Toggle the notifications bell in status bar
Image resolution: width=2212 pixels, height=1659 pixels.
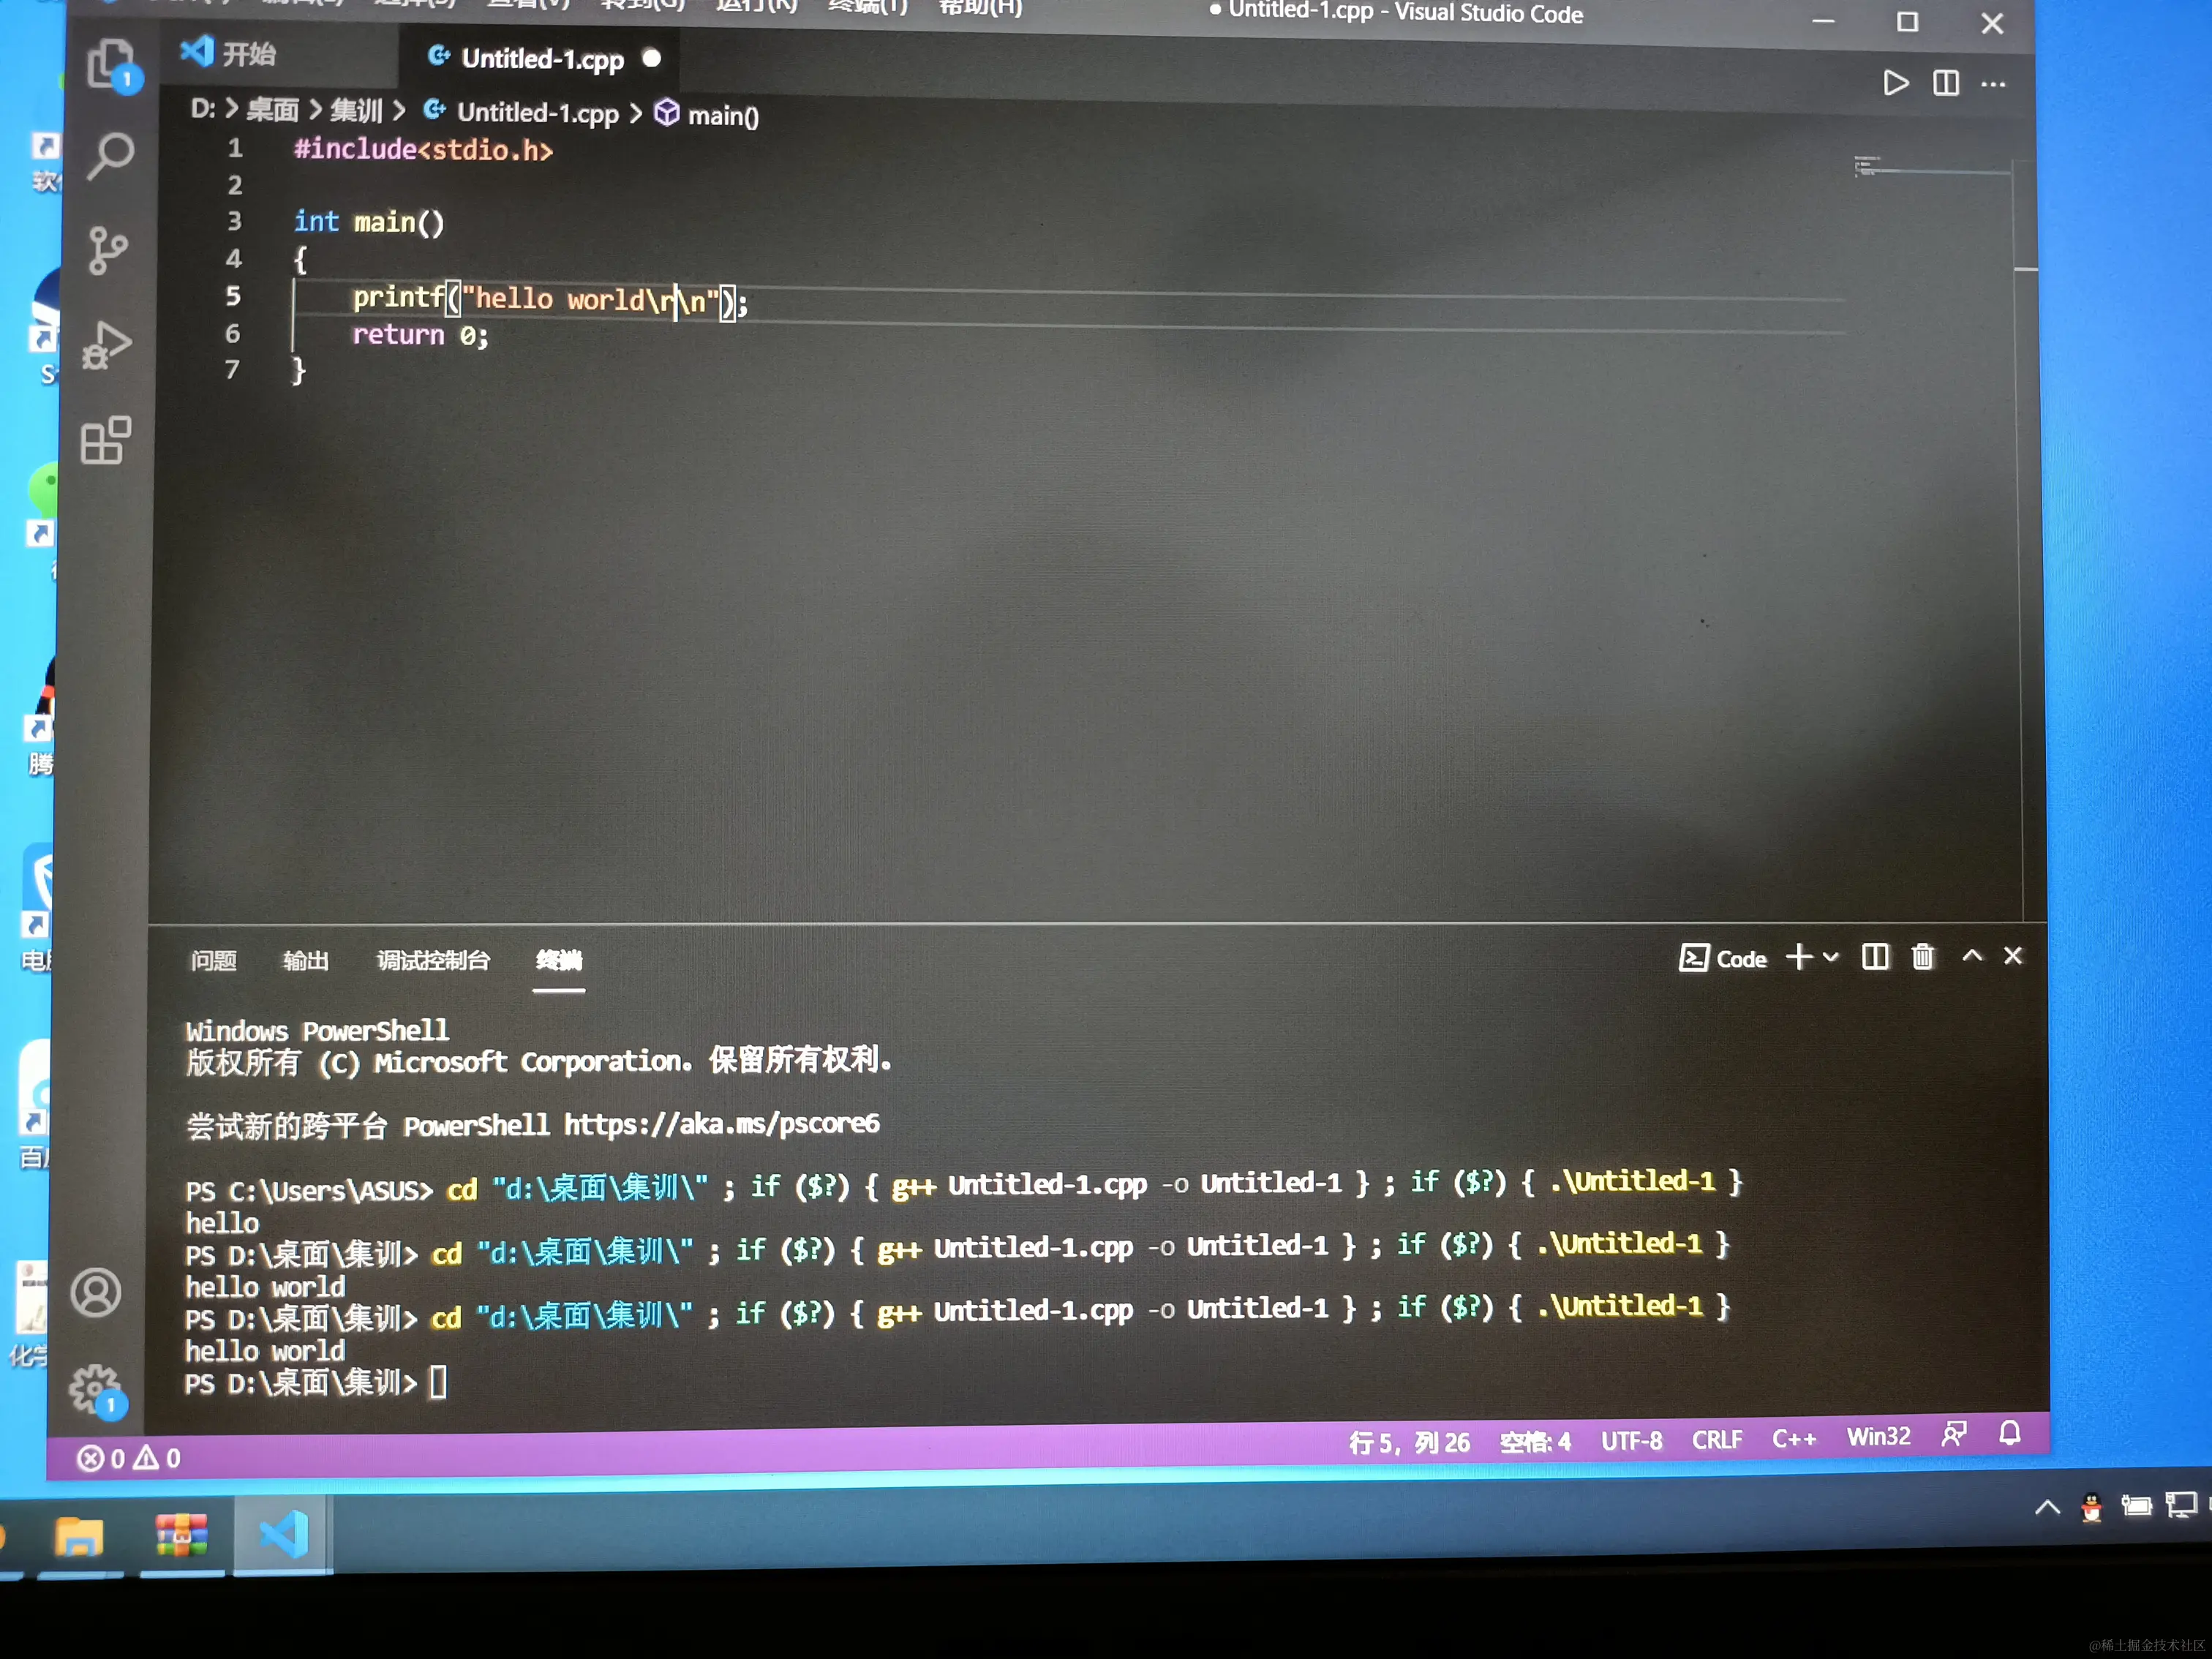tap(2009, 1434)
